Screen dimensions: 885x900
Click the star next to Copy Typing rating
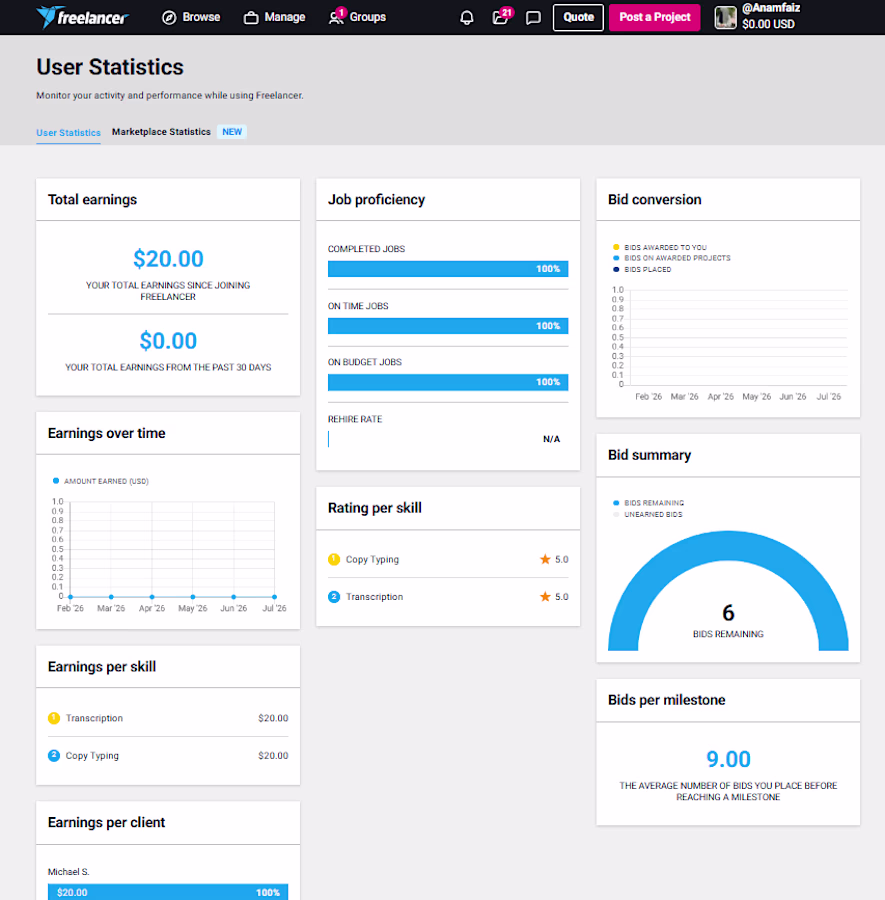pos(545,559)
